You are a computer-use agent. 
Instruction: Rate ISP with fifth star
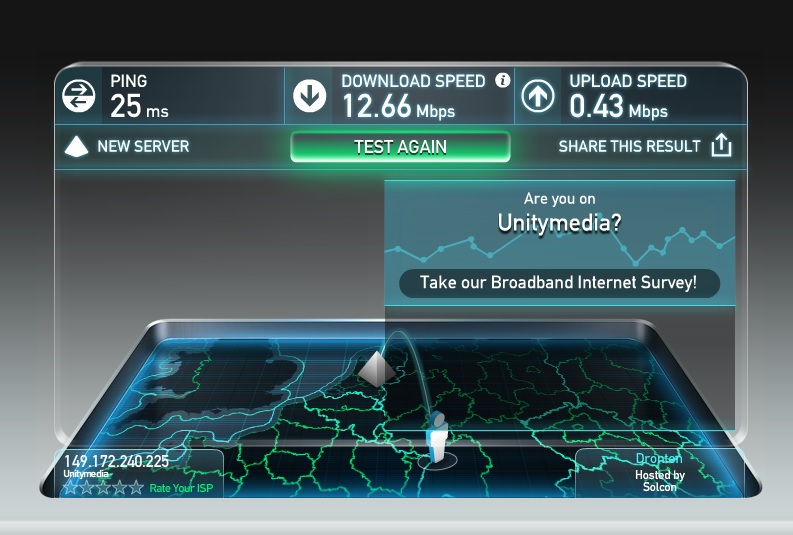pyautogui.click(x=136, y=487)
